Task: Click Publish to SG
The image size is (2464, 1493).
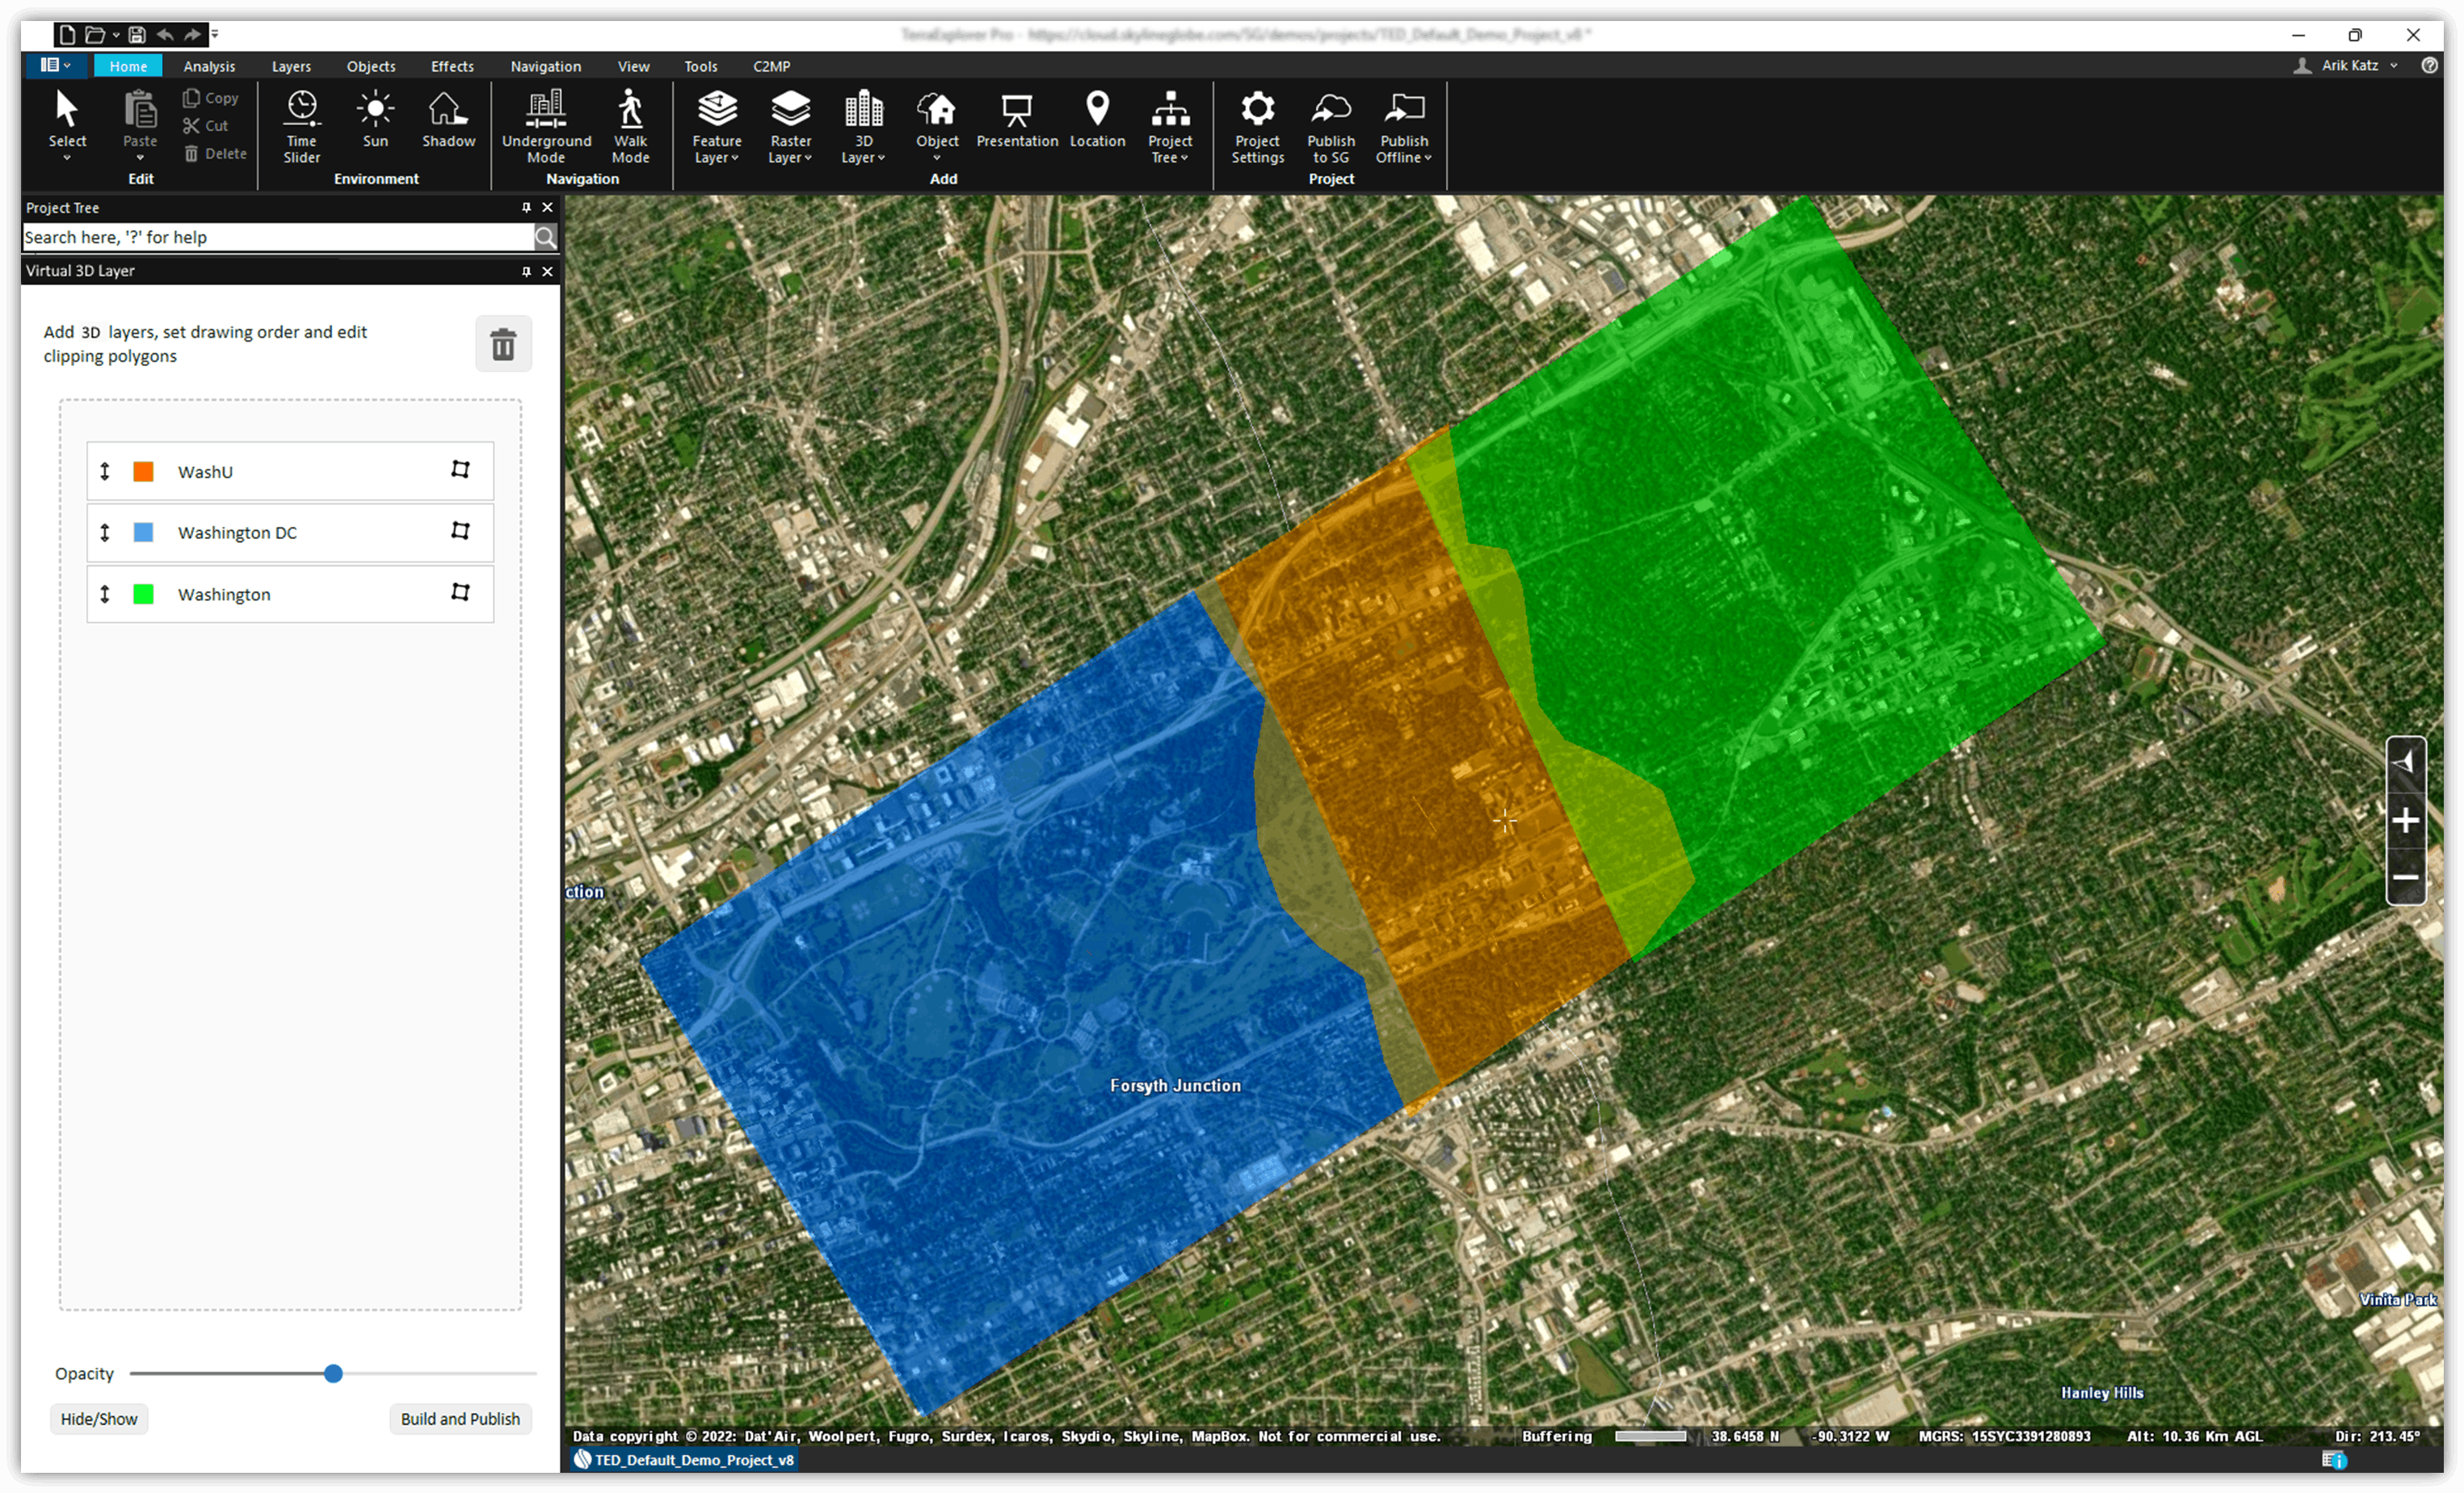Action: pyautogui.click(x=1330, y=127)
